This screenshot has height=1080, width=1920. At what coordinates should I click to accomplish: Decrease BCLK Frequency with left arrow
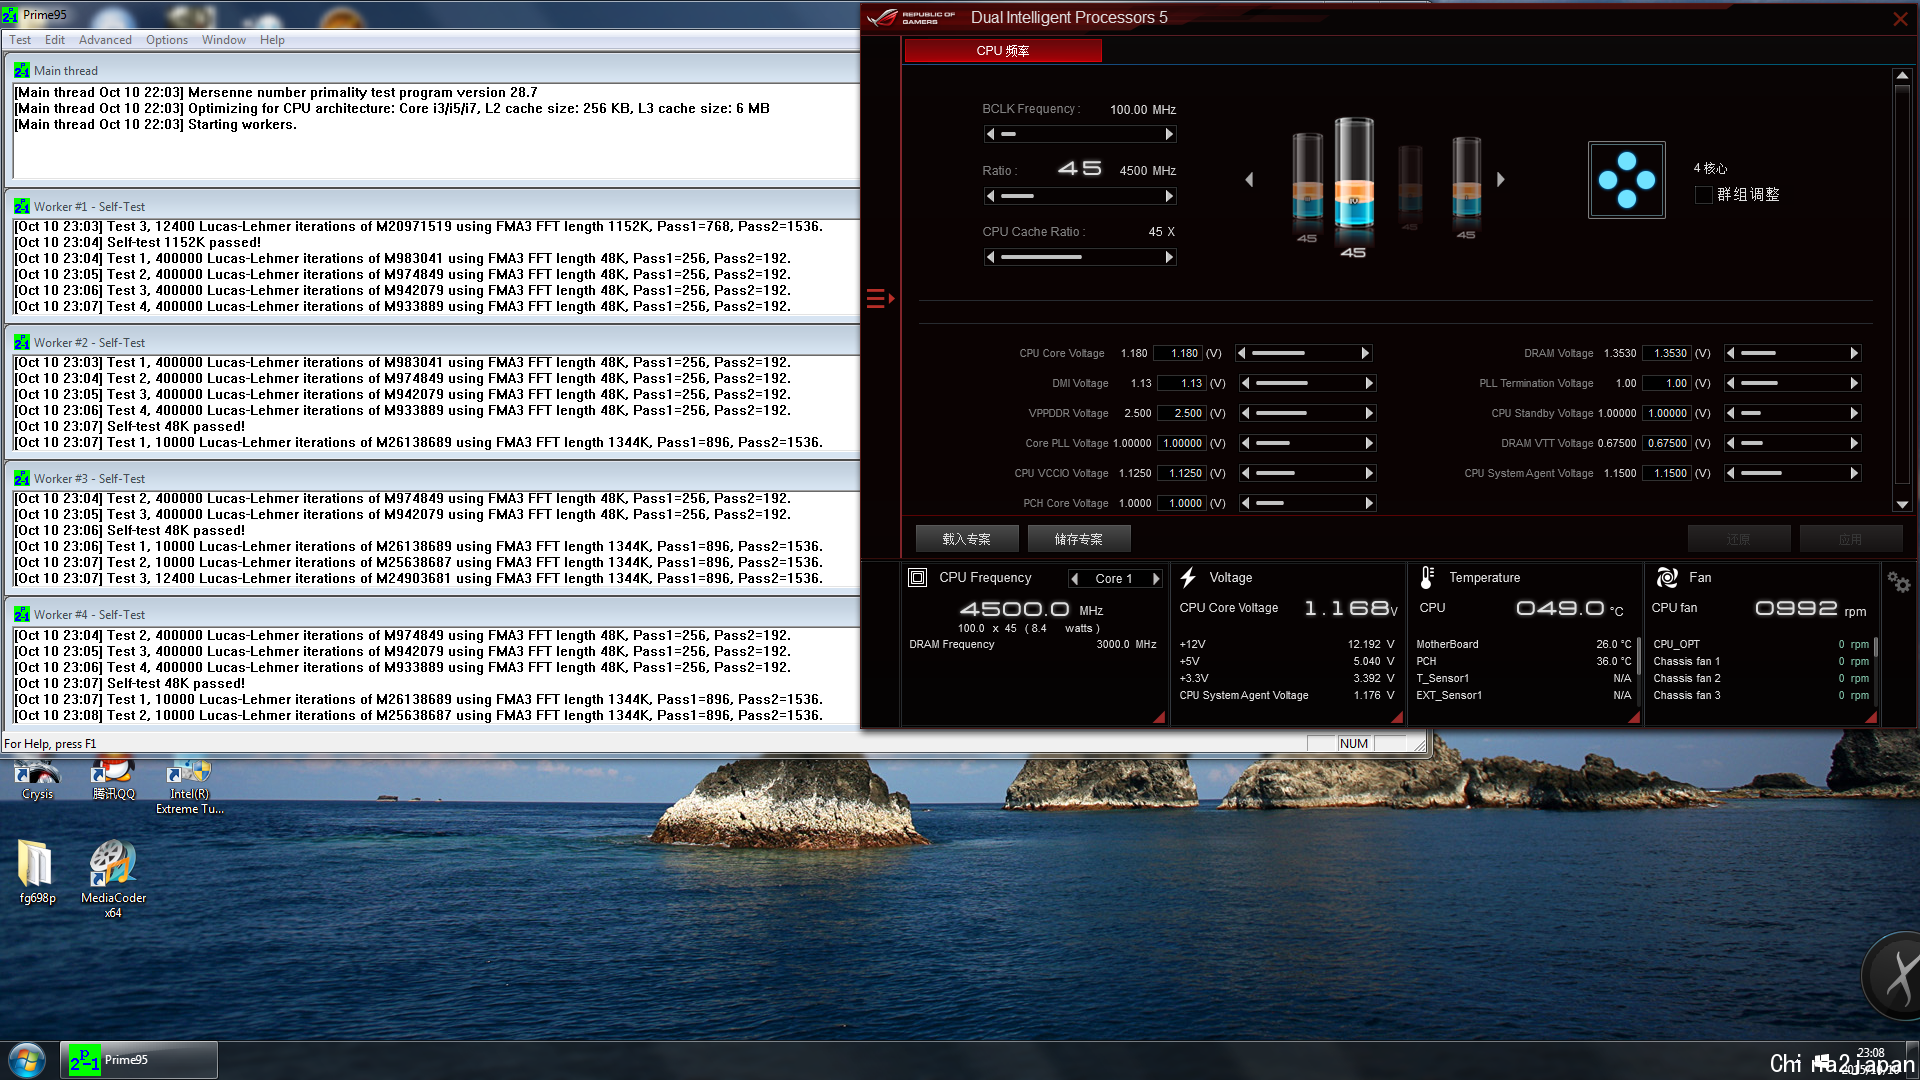(x=990, y=134)
